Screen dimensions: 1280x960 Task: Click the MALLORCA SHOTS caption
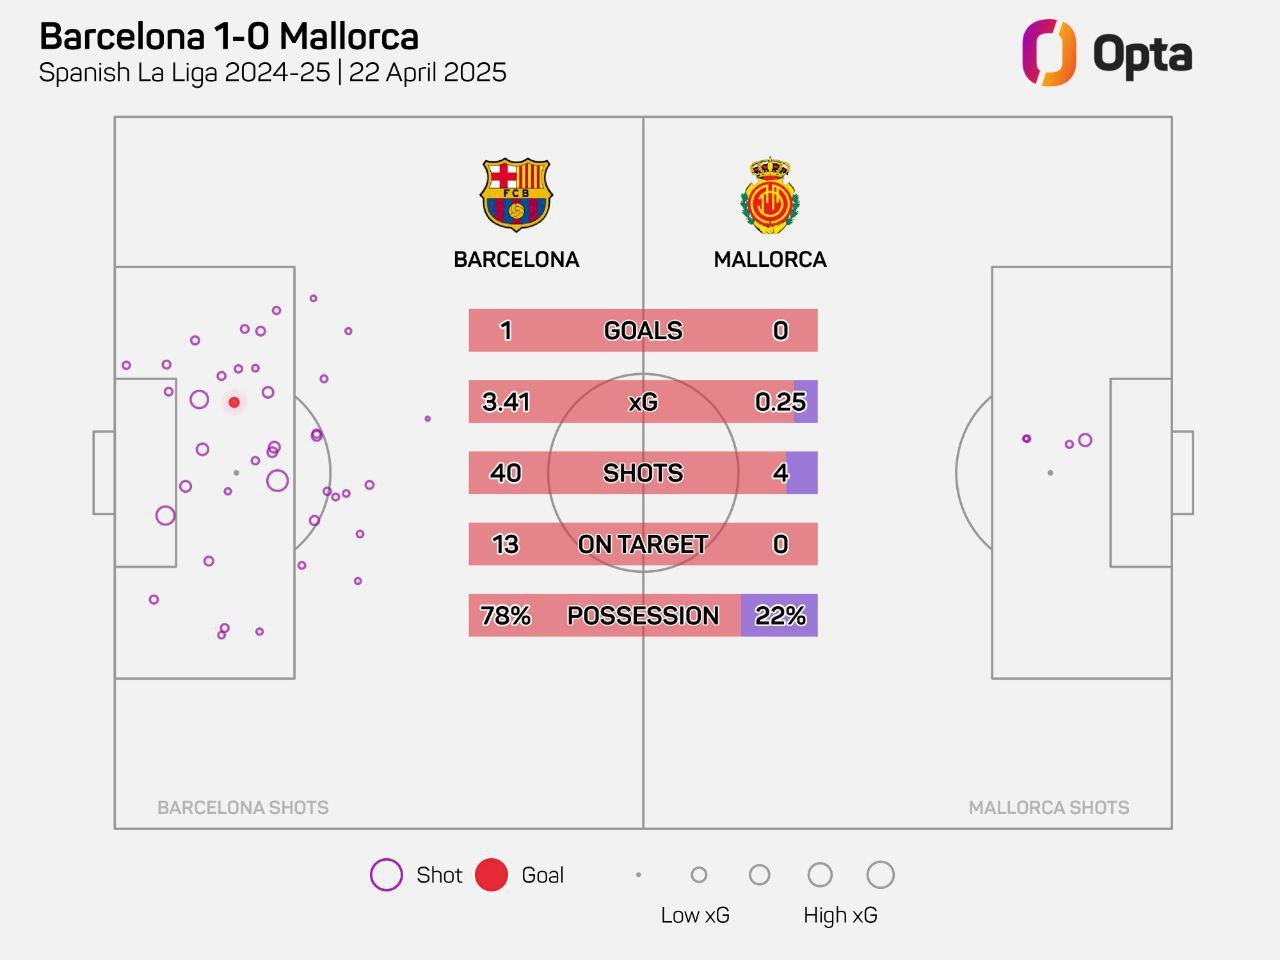coord(1048,807)
